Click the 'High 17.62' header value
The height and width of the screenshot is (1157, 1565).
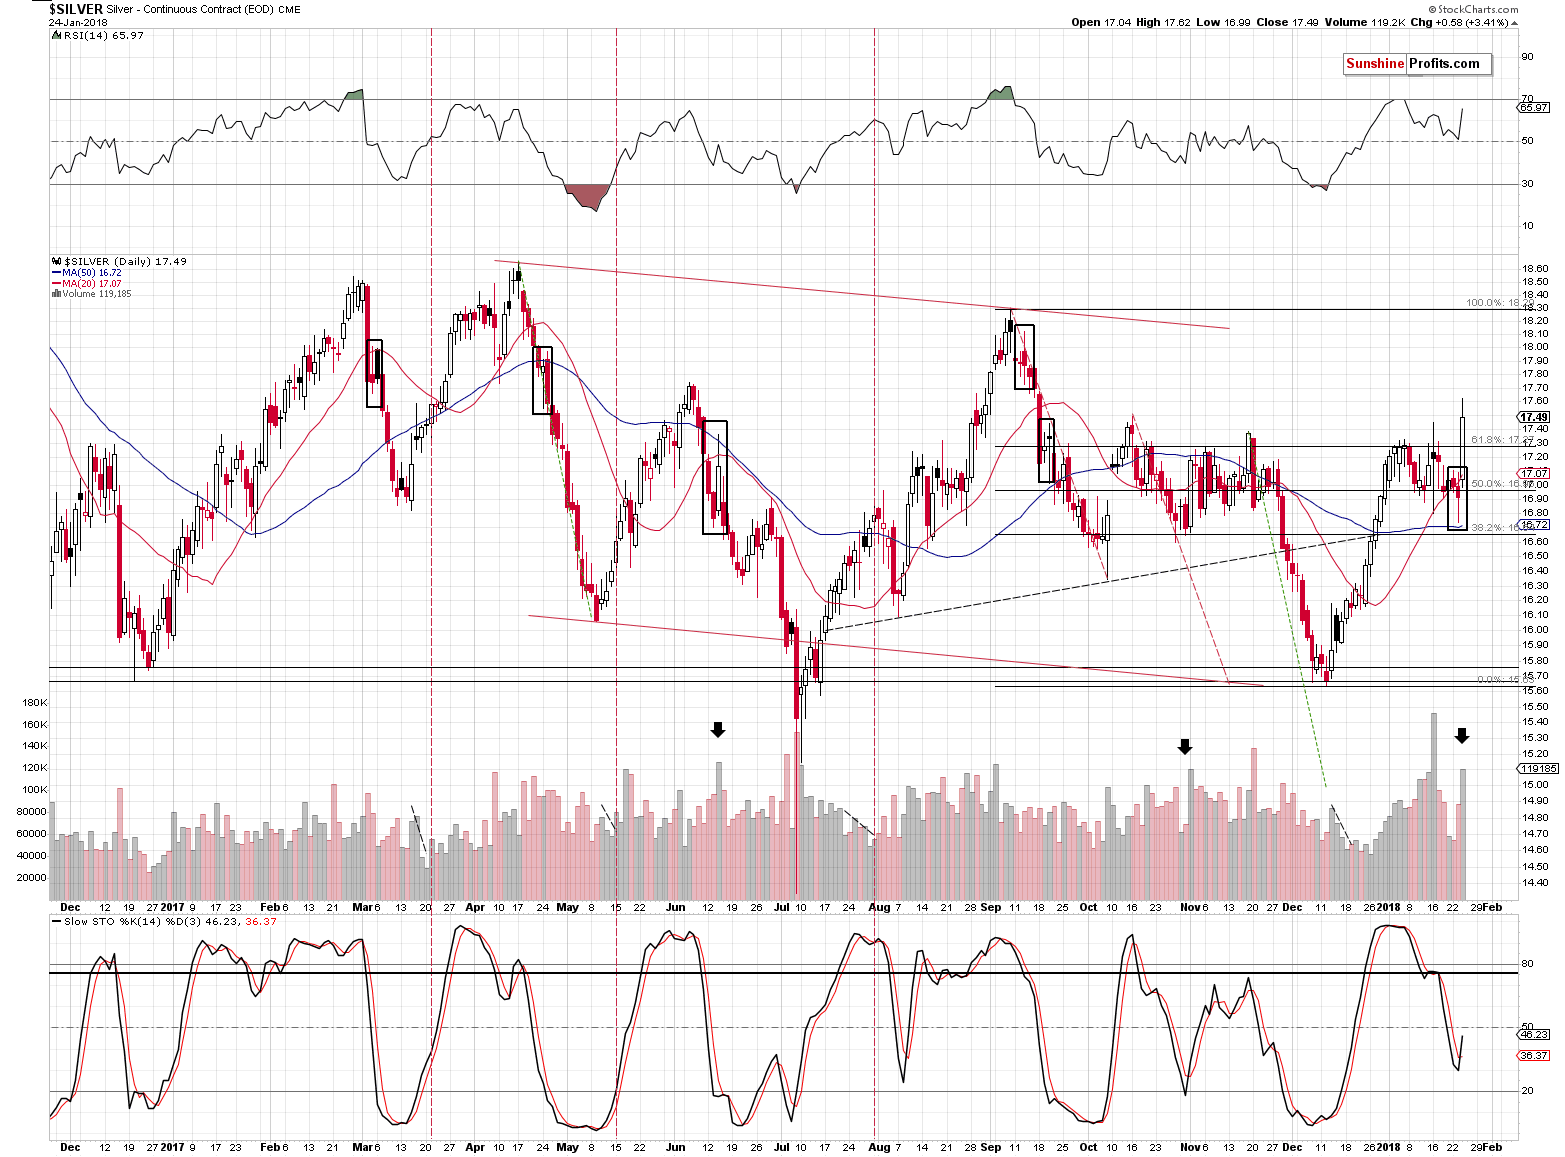click(x=1162, y=22)
